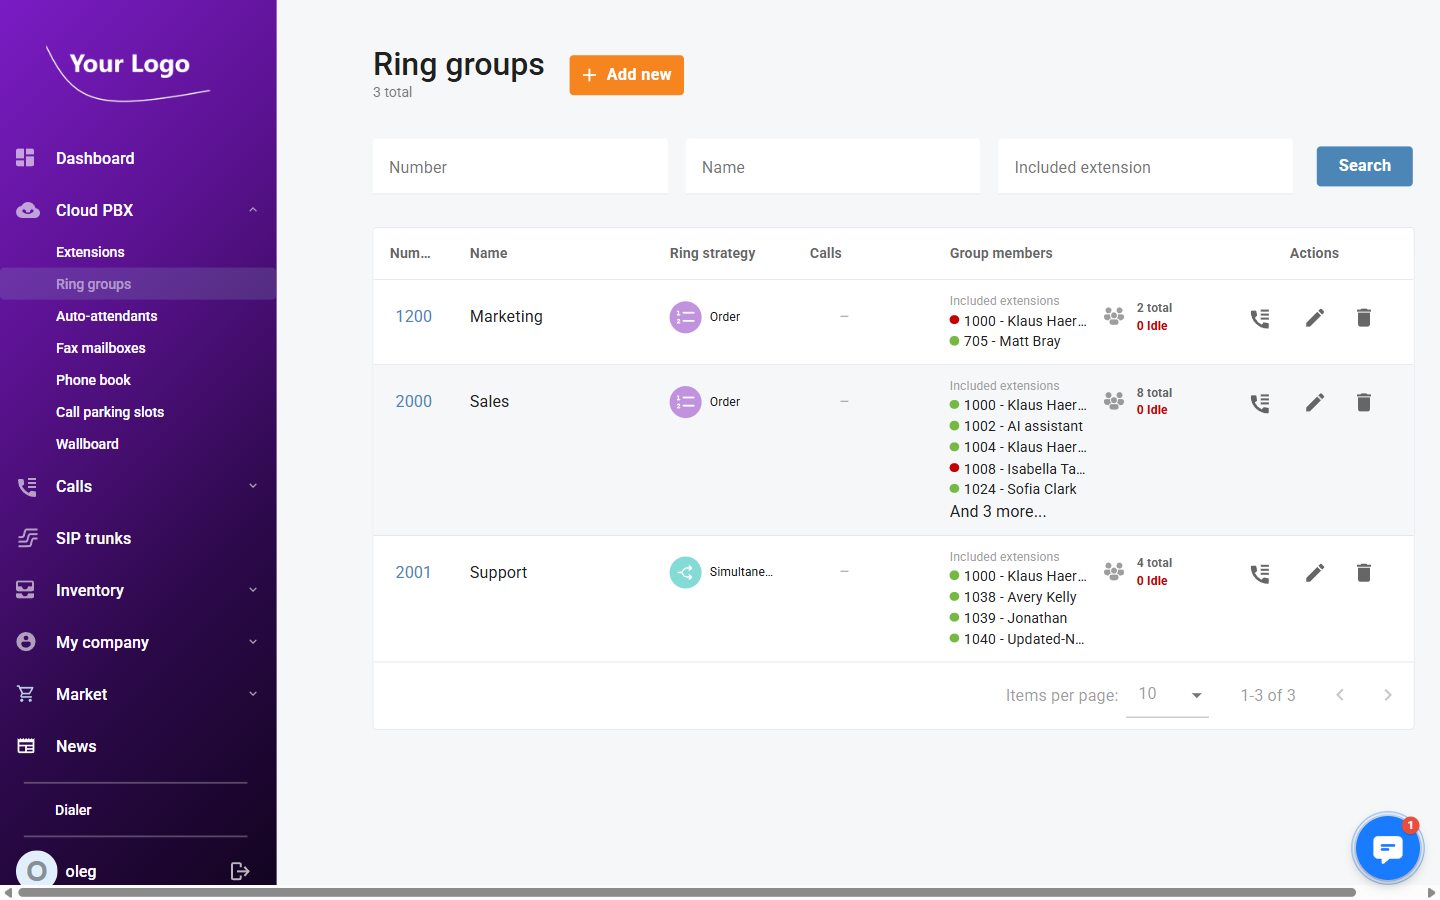Click the Simultaneous strategy icon for Support
This screenshot has width=1440, height=900.
pos(685,571)
